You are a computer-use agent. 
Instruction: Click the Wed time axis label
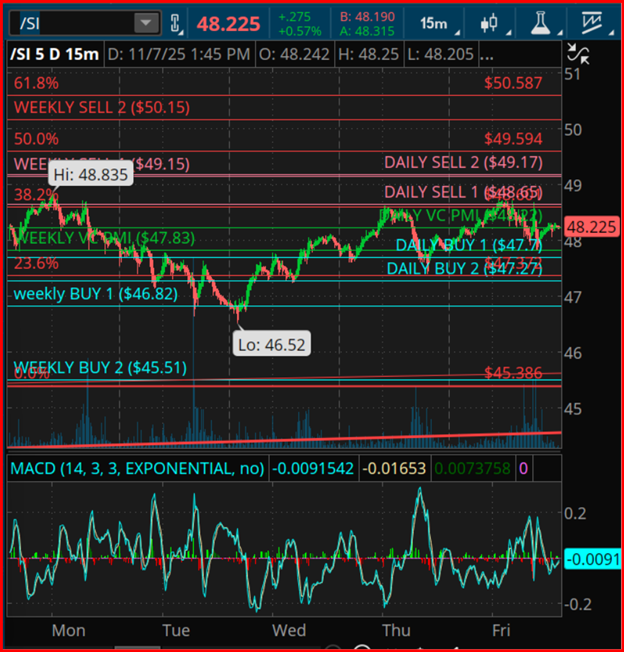[289, 631]
